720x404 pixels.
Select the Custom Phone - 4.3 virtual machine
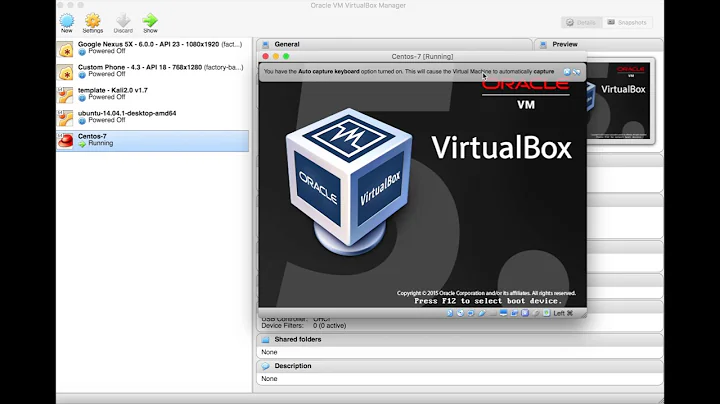pyautogui.click(x=152, y=71)
